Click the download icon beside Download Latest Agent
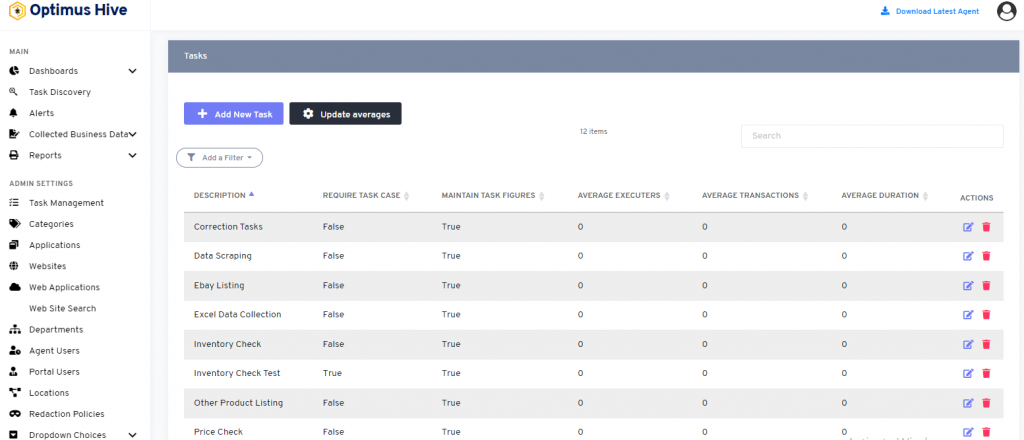Viewport: 1024px width, 440px height. click(x=885, y=11)
